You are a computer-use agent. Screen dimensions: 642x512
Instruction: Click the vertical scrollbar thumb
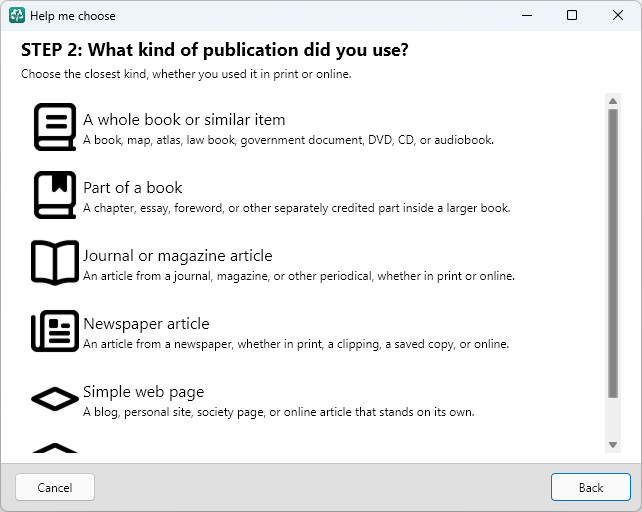[613, 254]
